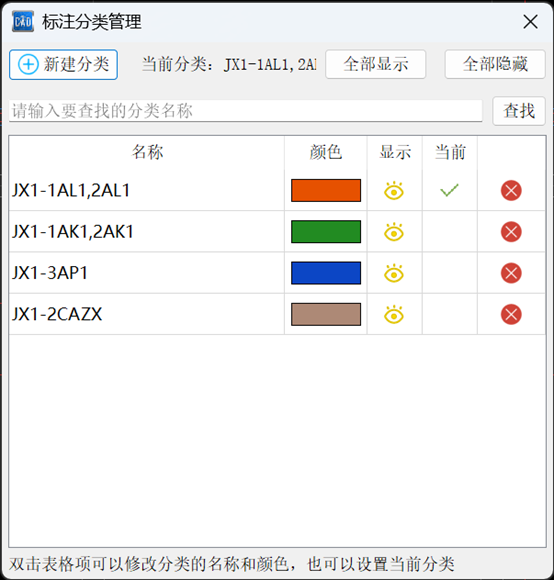Click the green checkmark for JX1-1AL1,2AL1
Screen dimensions: 554x580
coord(449,190)
